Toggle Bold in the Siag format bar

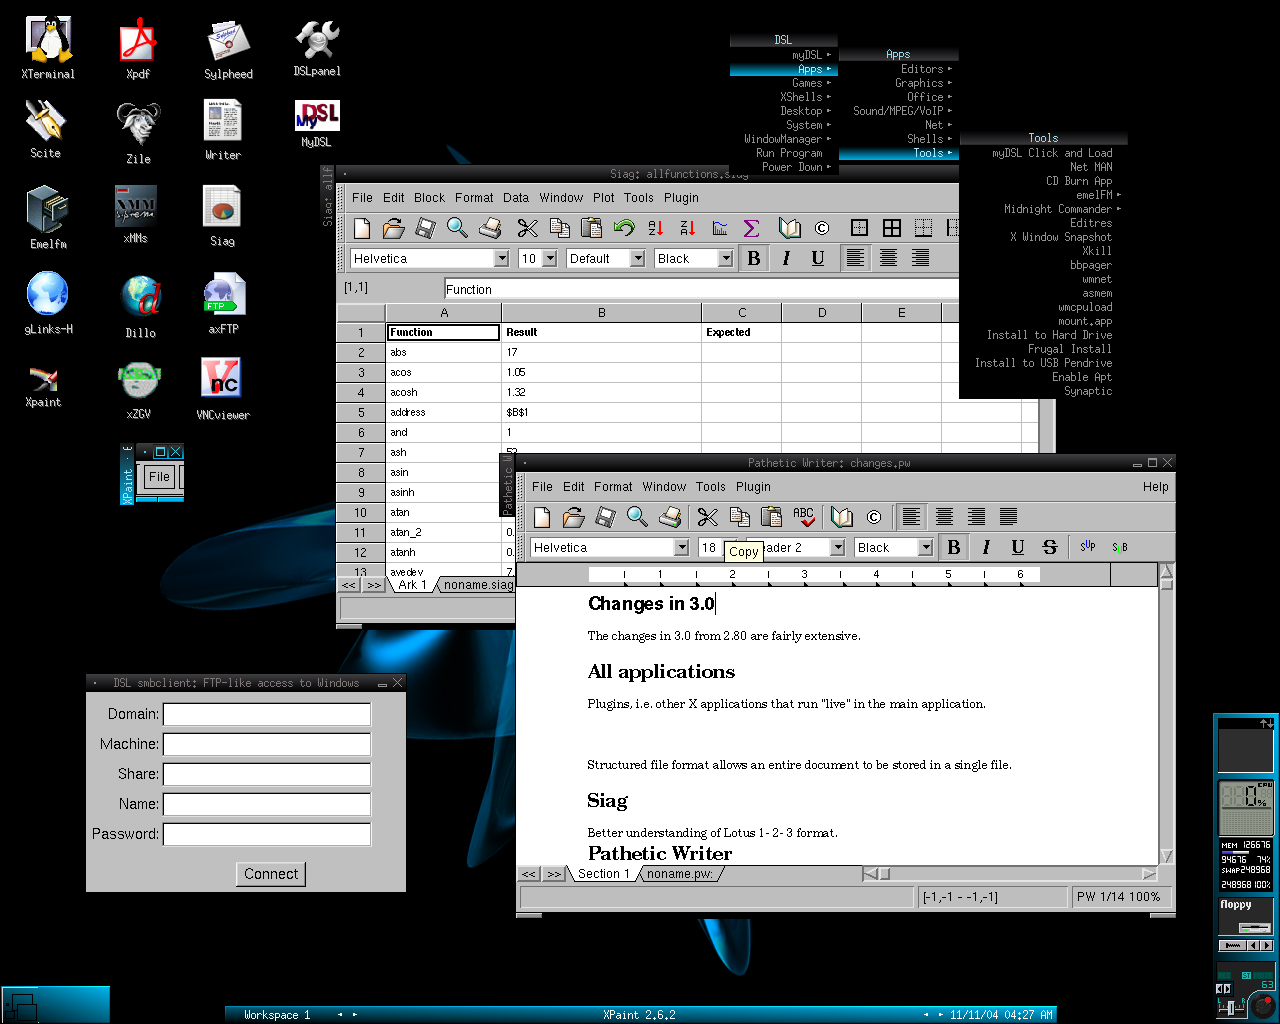coord(754,258)
